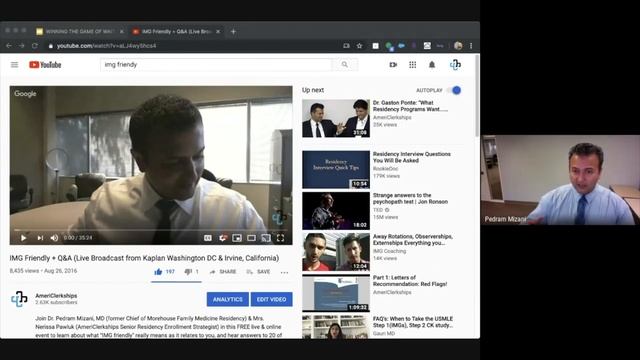Open the create video camera icon
The width and height of the screenshot is (640, 360).
tap(393, 64)
